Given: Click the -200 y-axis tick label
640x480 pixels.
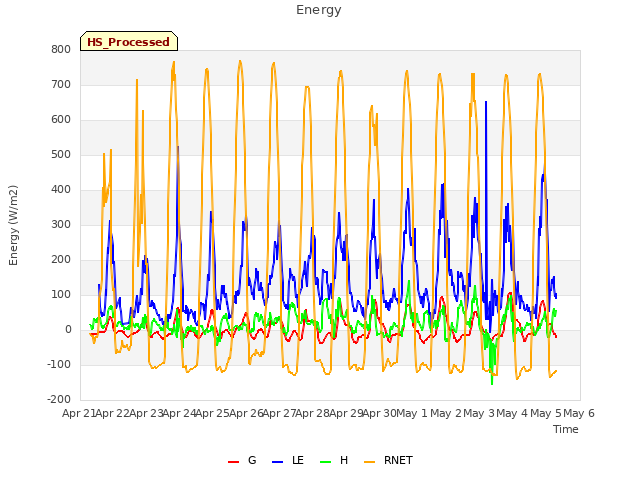Looking at the screenshot, I should coord(59,400).
